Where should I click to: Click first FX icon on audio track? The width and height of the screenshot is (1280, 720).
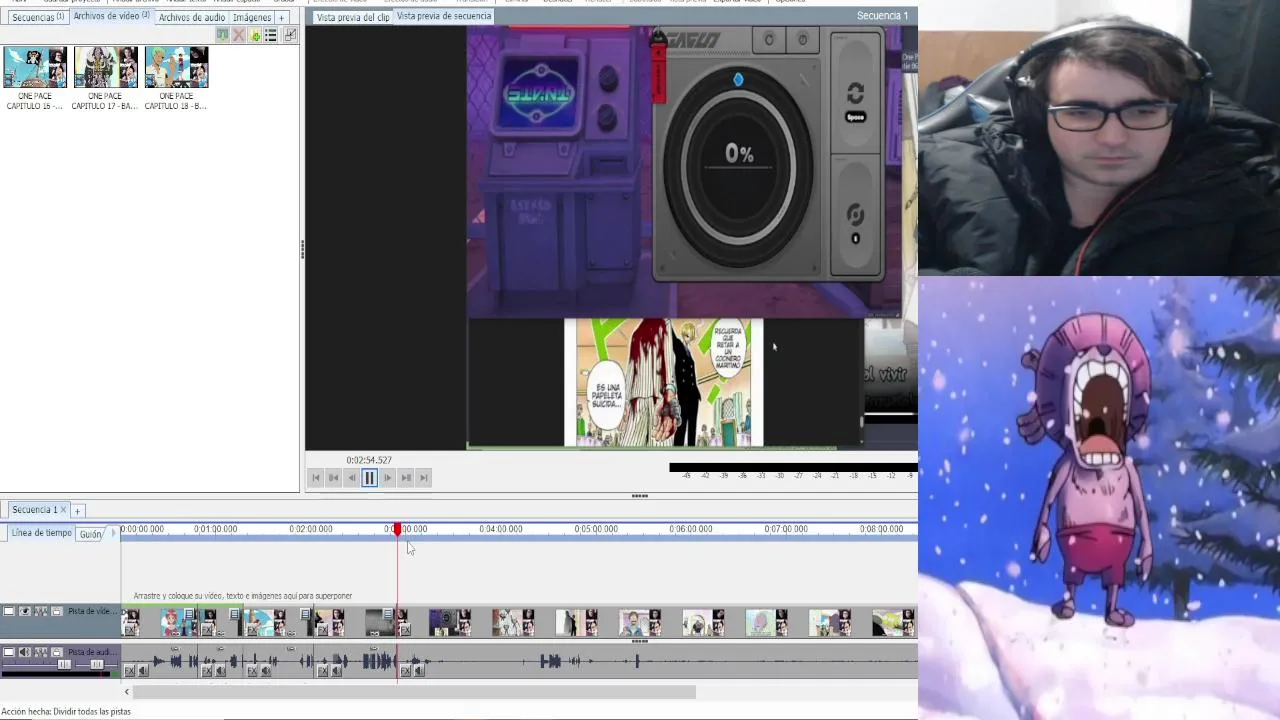[x=129, y=670]
